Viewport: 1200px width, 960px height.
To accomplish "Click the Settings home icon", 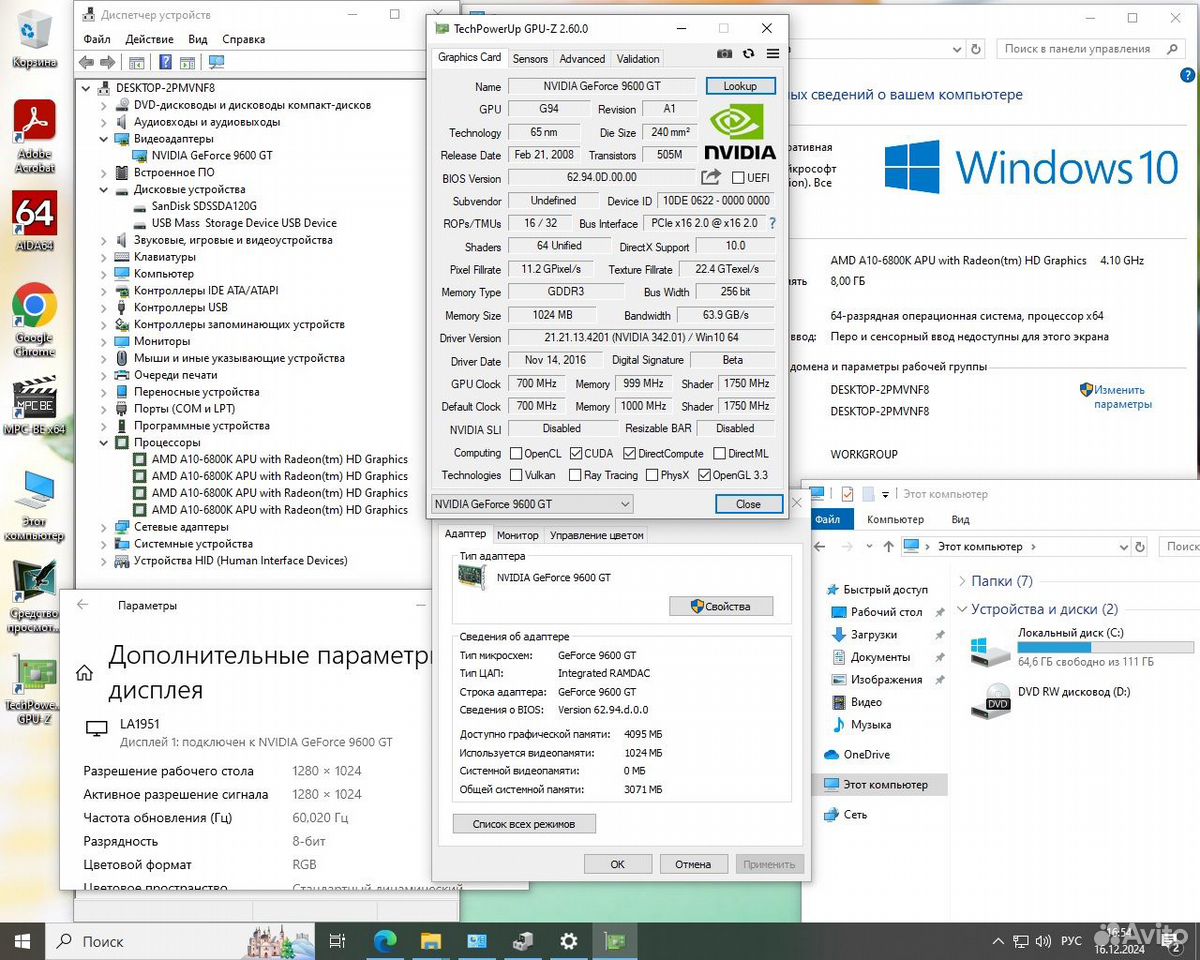I will pos(86,672).
